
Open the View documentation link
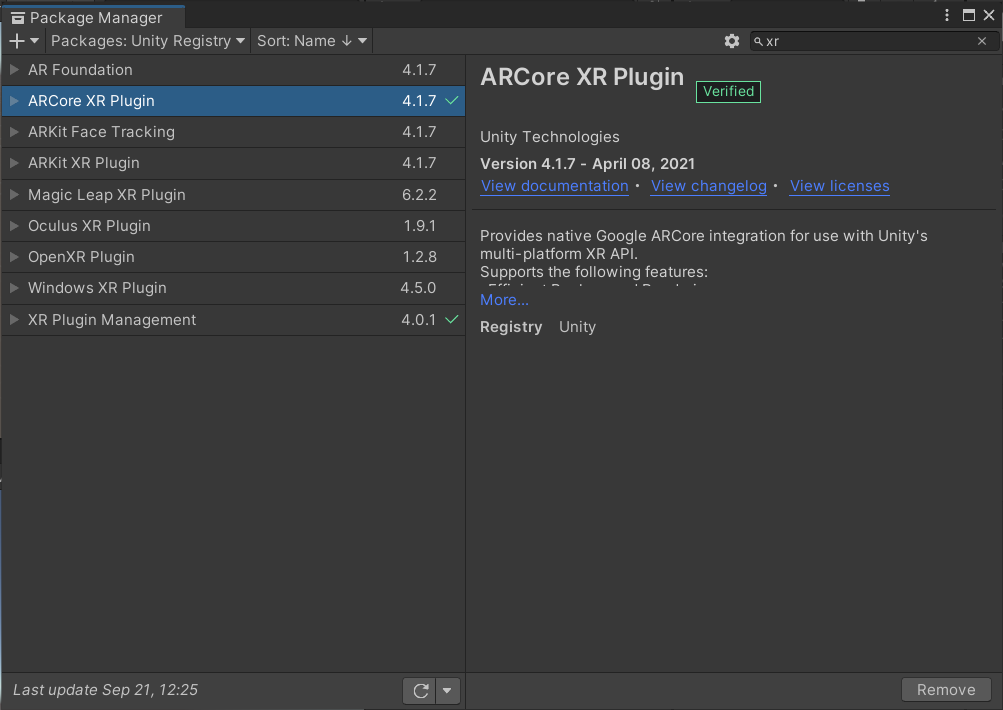click(555, 186)
